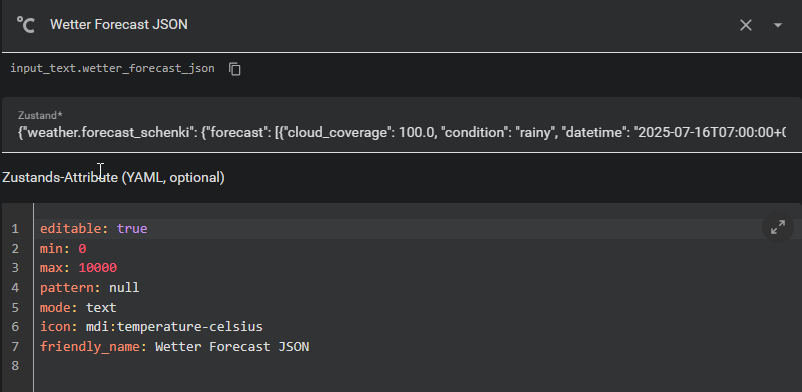Click the 'friendly_name: Wetter Forecast JSON' line

174,346
